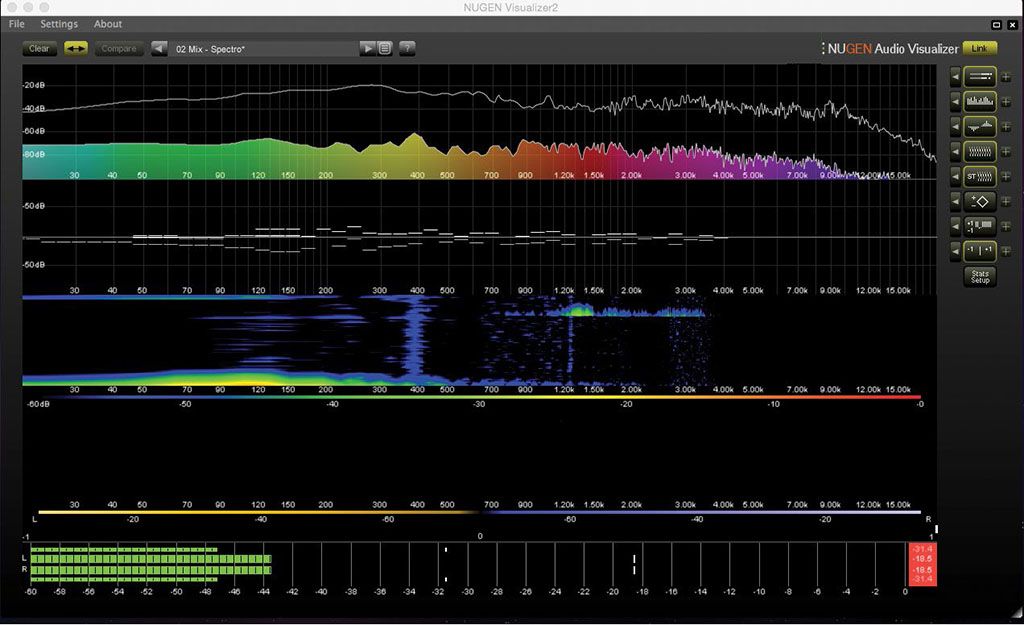Toggle Compare mode
Image resolution: width=1024 pixels, height=625 pixels.
coord(118,48)
